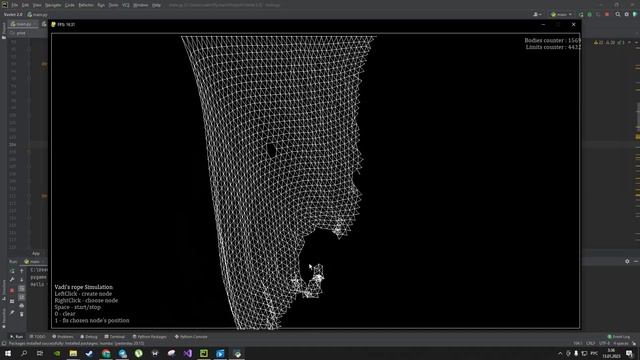
Task: Open the Problems tool window tab
Action: pyautogui.click(x=63, y=337)
